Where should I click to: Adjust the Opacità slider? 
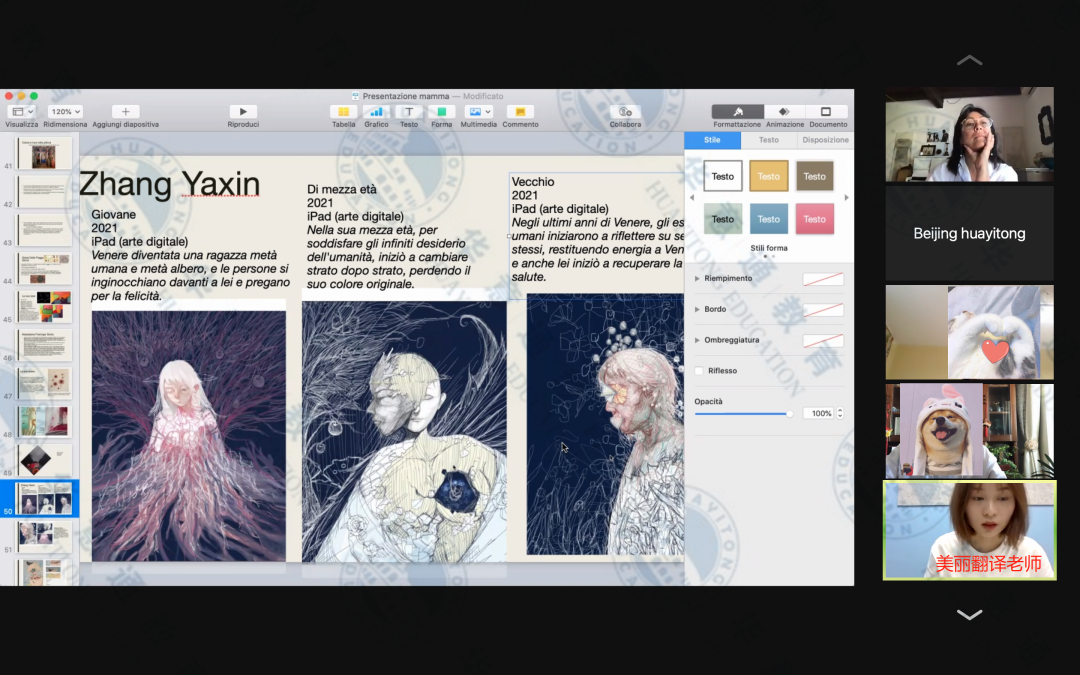pyautogui.click(x=744, y=413)
